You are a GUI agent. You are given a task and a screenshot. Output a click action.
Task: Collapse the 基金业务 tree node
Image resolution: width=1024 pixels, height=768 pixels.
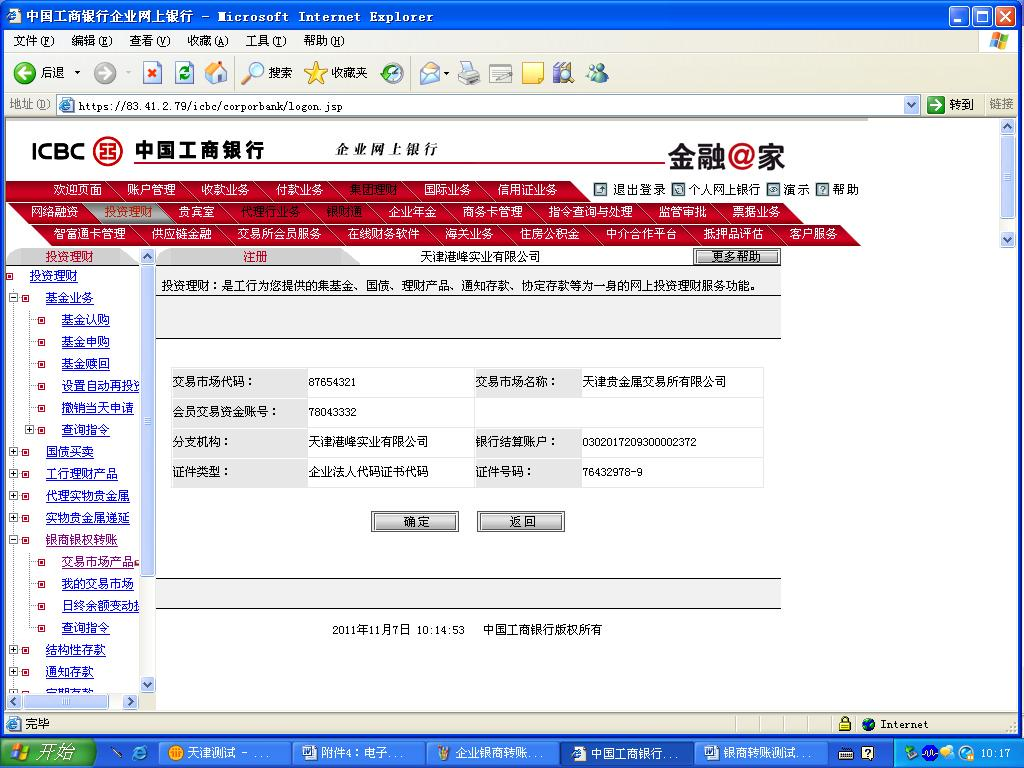(x=13, y=298)
